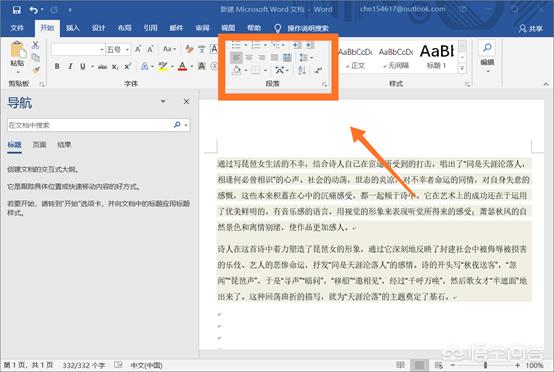Open the 插入 ribbon tab
554x372 pixels.
[x=73, y=28]
